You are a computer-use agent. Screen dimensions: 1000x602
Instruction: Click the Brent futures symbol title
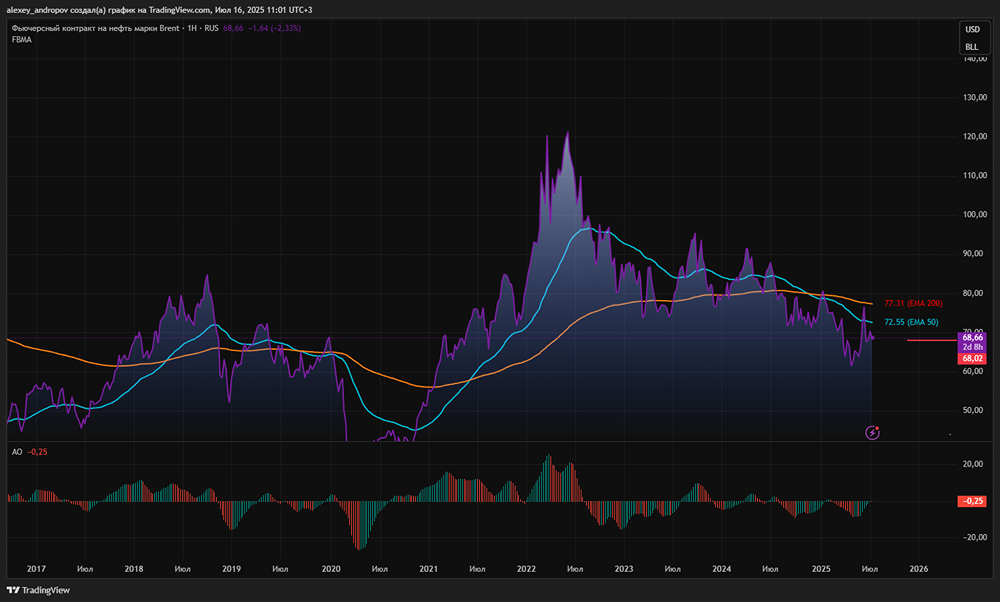pyautogui.click(x=95, y=28)
